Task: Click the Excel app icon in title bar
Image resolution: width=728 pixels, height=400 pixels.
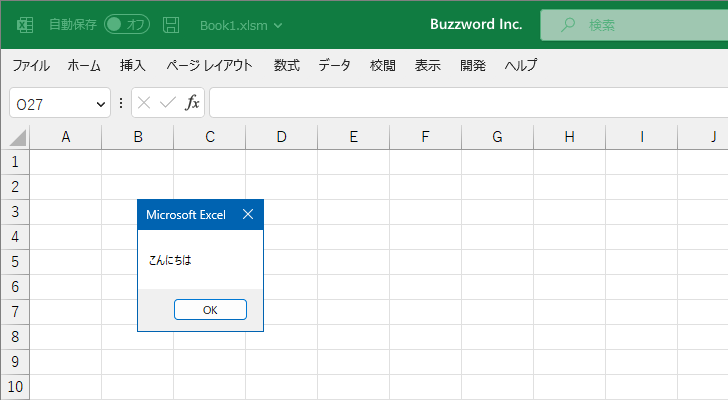Action: pos(25,24)
